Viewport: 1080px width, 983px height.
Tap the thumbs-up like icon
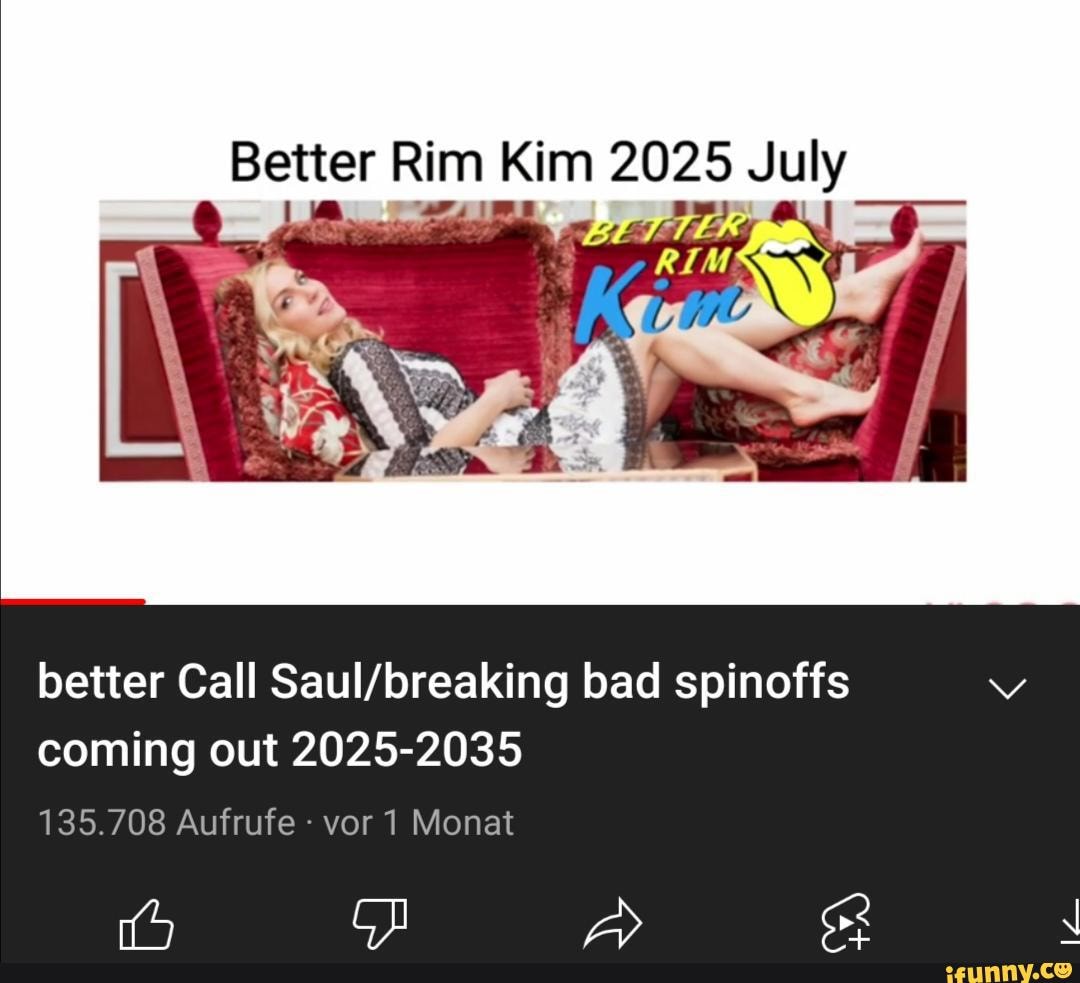click(x=146, y=925)
